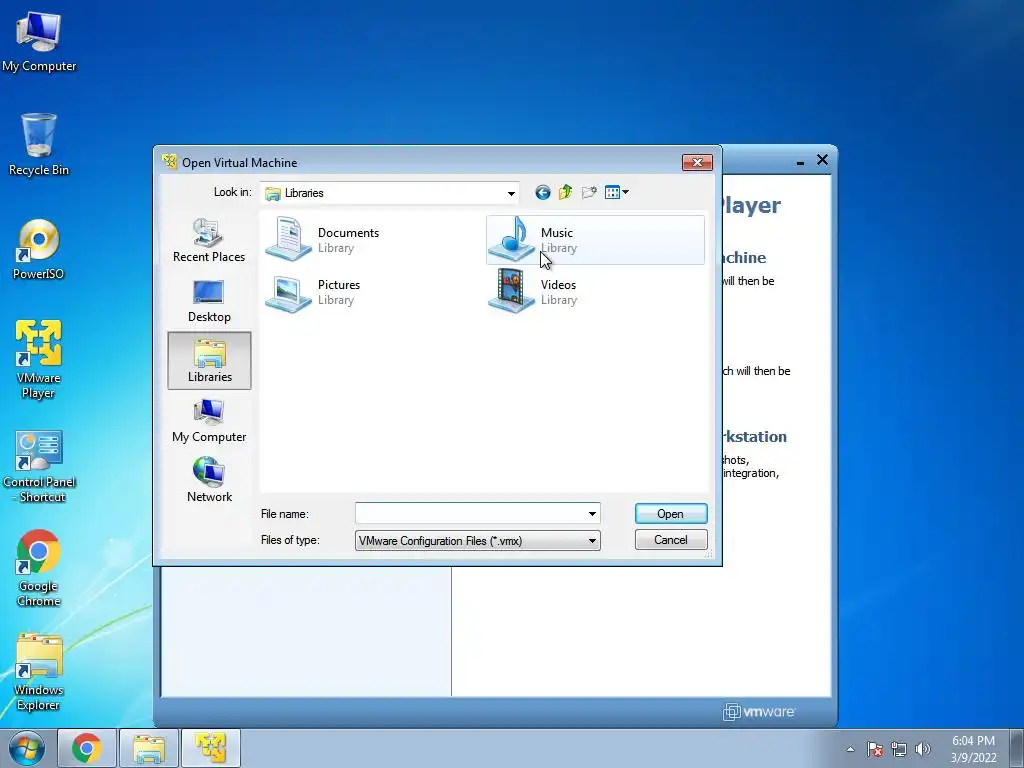Select the Pictures library
The height and width of the screenshot is (768, 1024).
[313, 292]
